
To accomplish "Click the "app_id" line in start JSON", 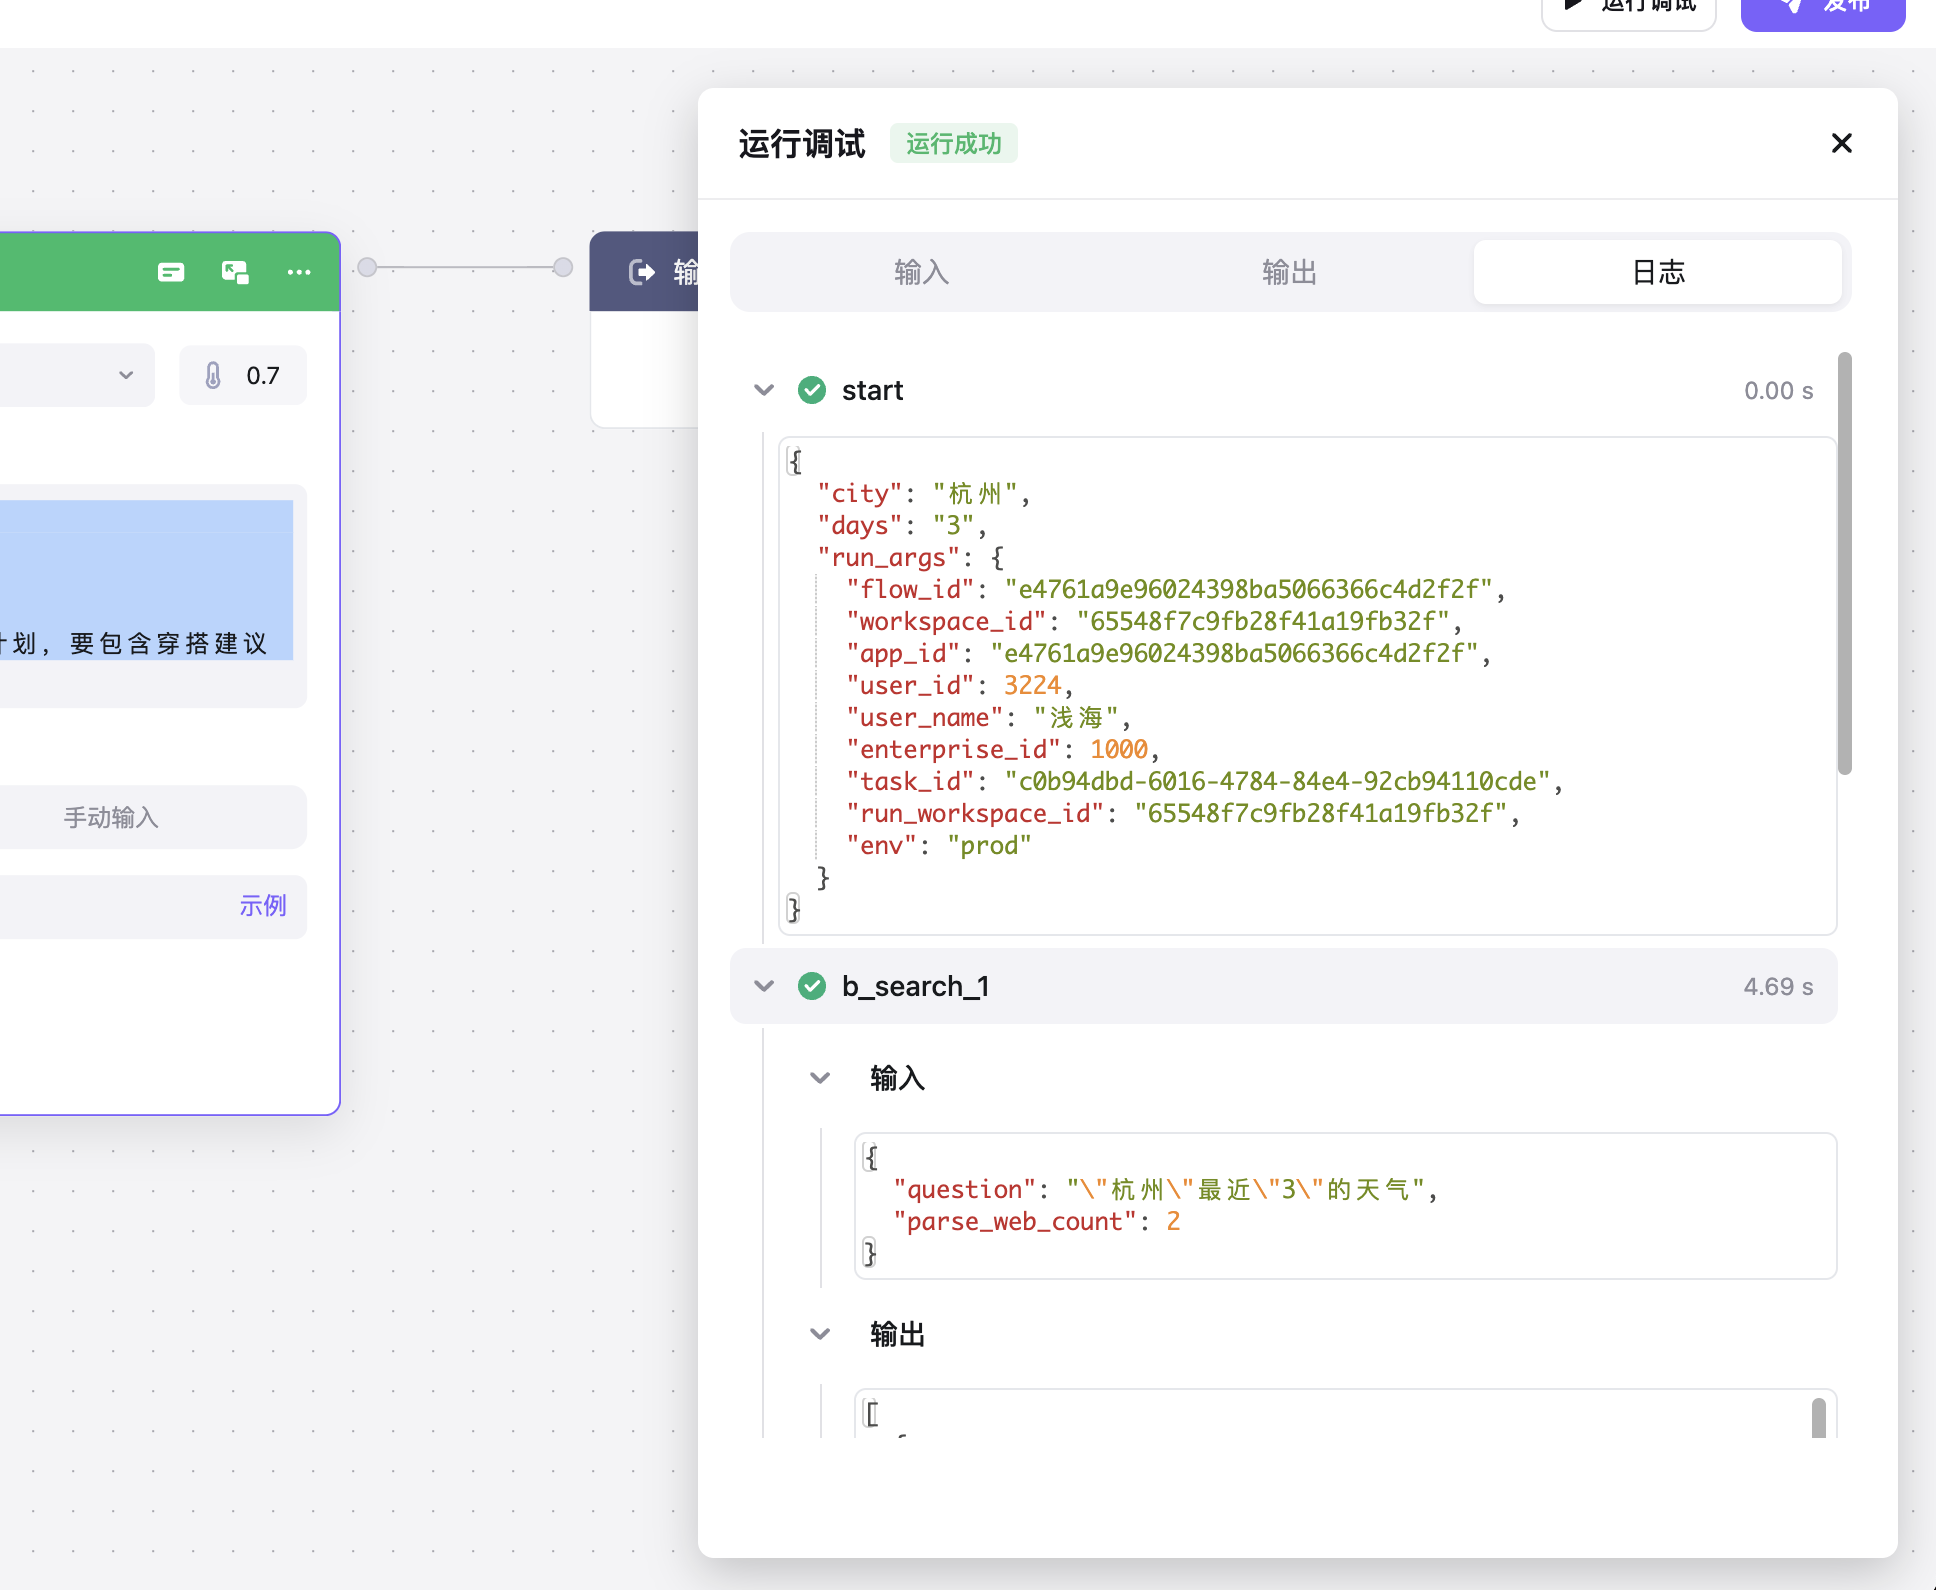I will coord(1169,653).
